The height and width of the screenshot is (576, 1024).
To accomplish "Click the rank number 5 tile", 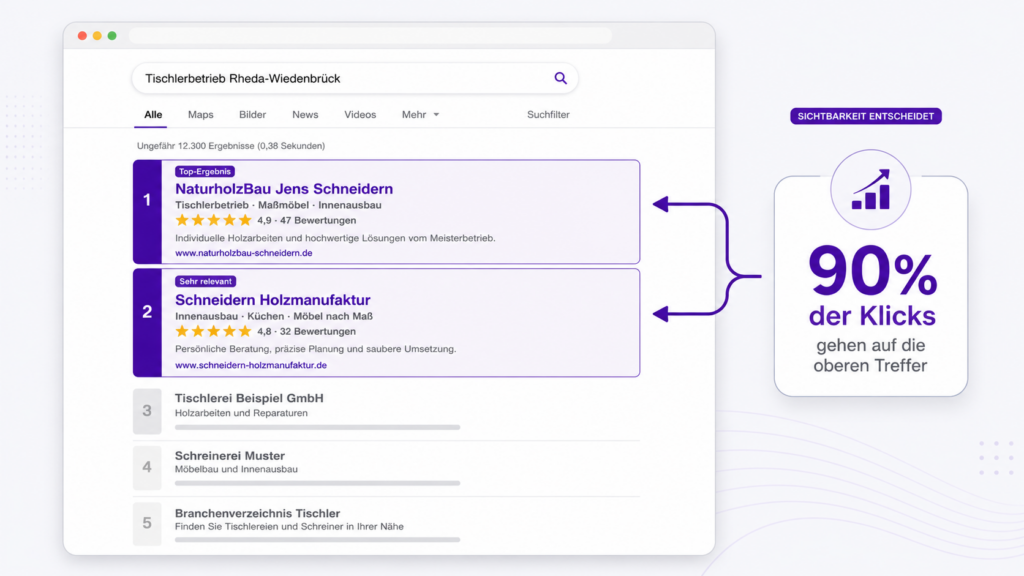I will tap(147, 524).
